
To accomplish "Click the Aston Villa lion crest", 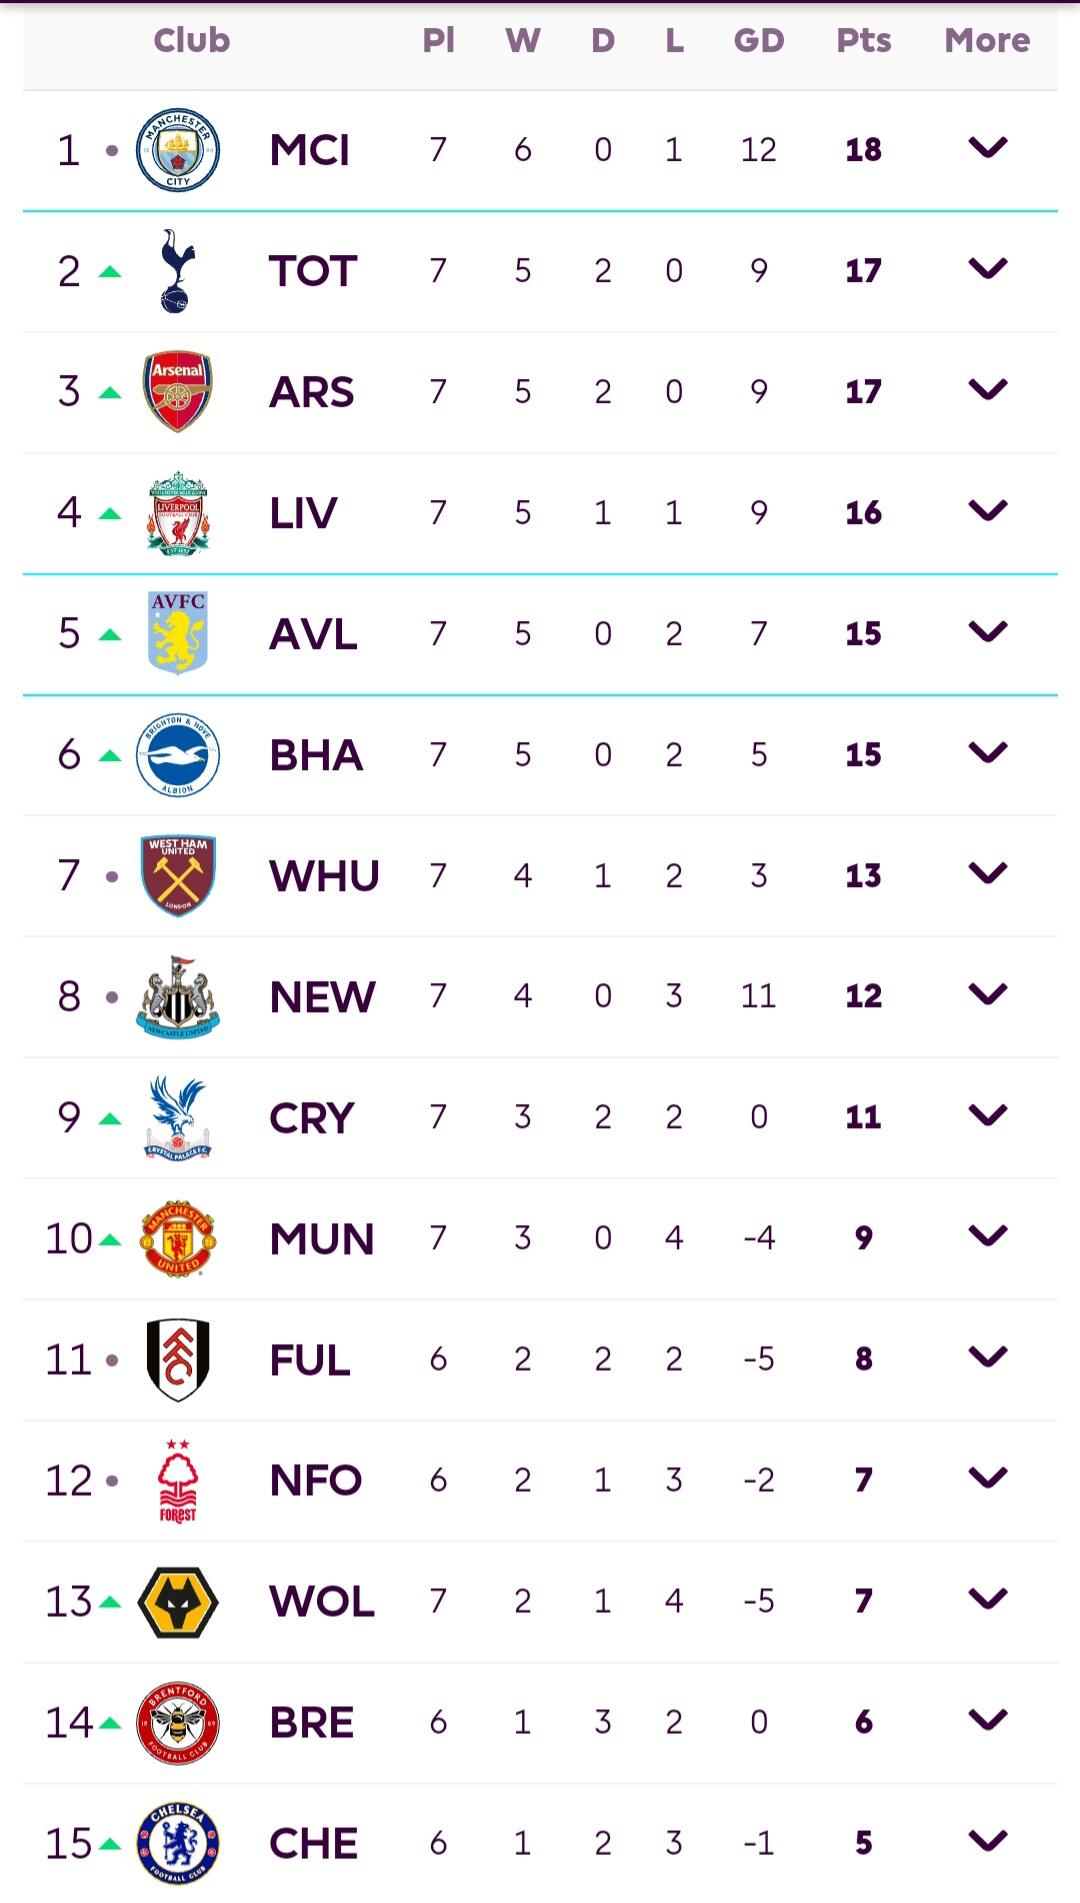I will point(178,633).
